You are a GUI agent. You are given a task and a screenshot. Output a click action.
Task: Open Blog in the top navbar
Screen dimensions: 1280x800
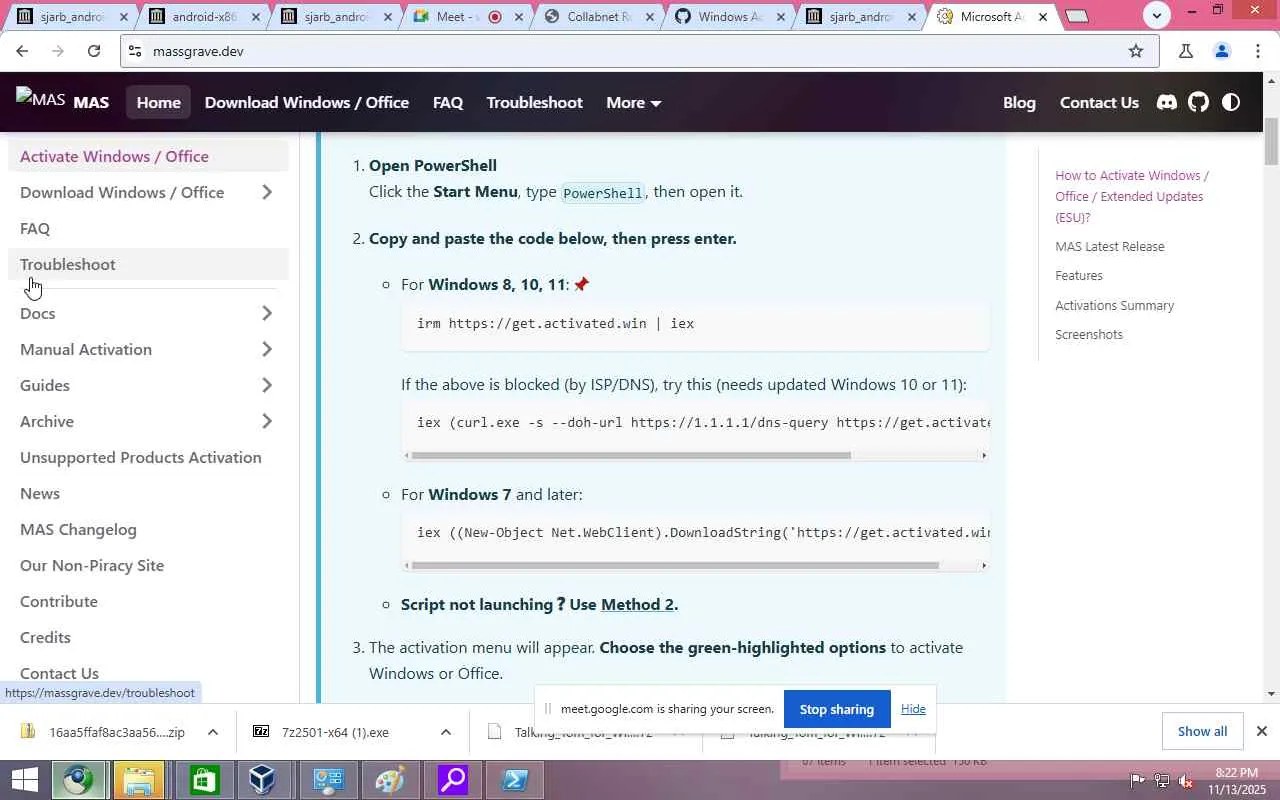click(x=1019, y=102)
